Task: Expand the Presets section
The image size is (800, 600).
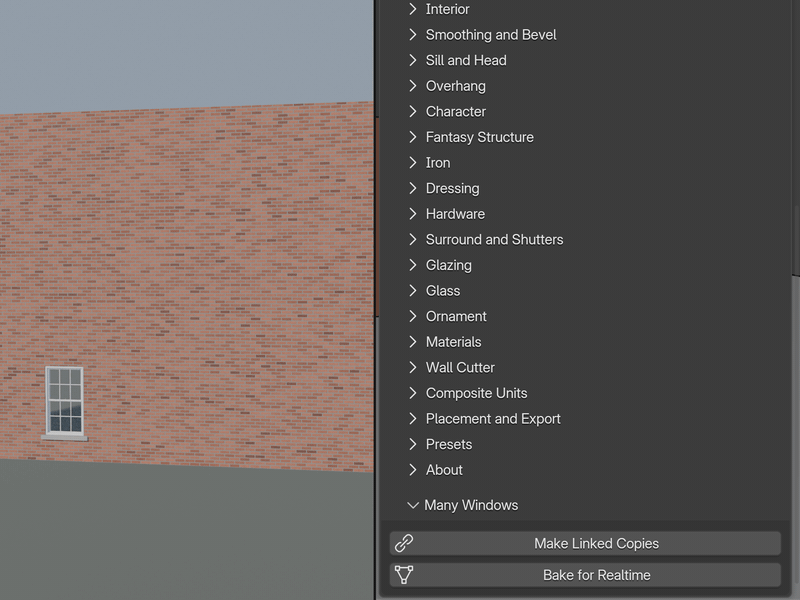Action: click(x=440, y=444)
